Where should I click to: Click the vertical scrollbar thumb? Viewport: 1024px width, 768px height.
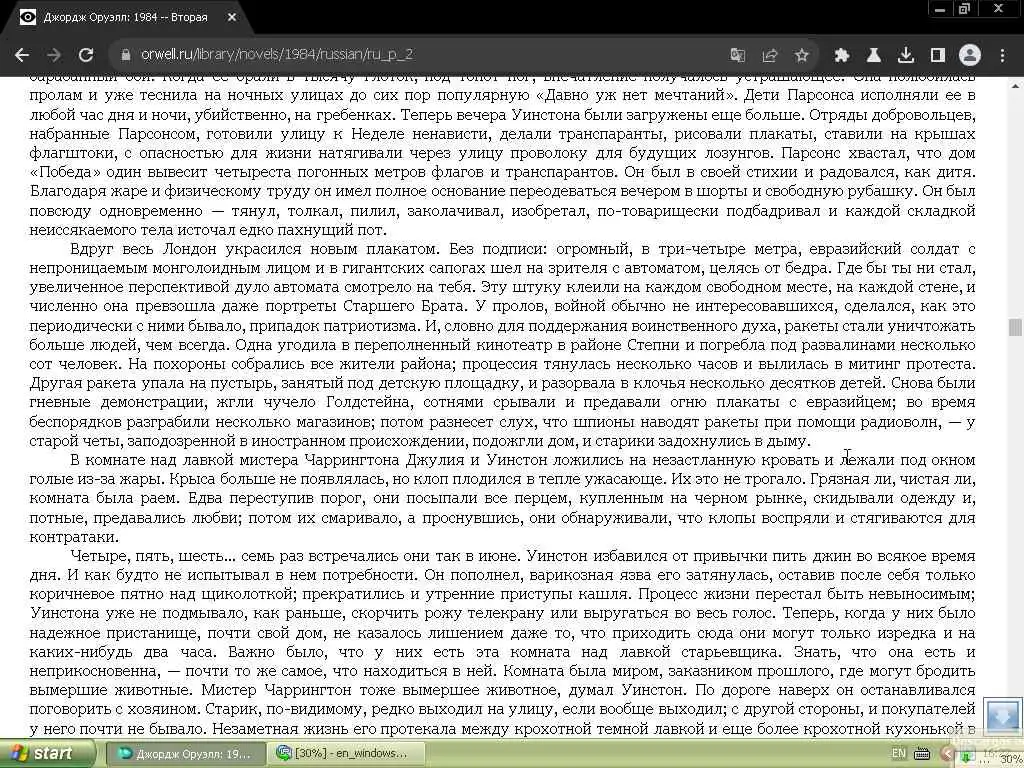(x=1015, y=327)
